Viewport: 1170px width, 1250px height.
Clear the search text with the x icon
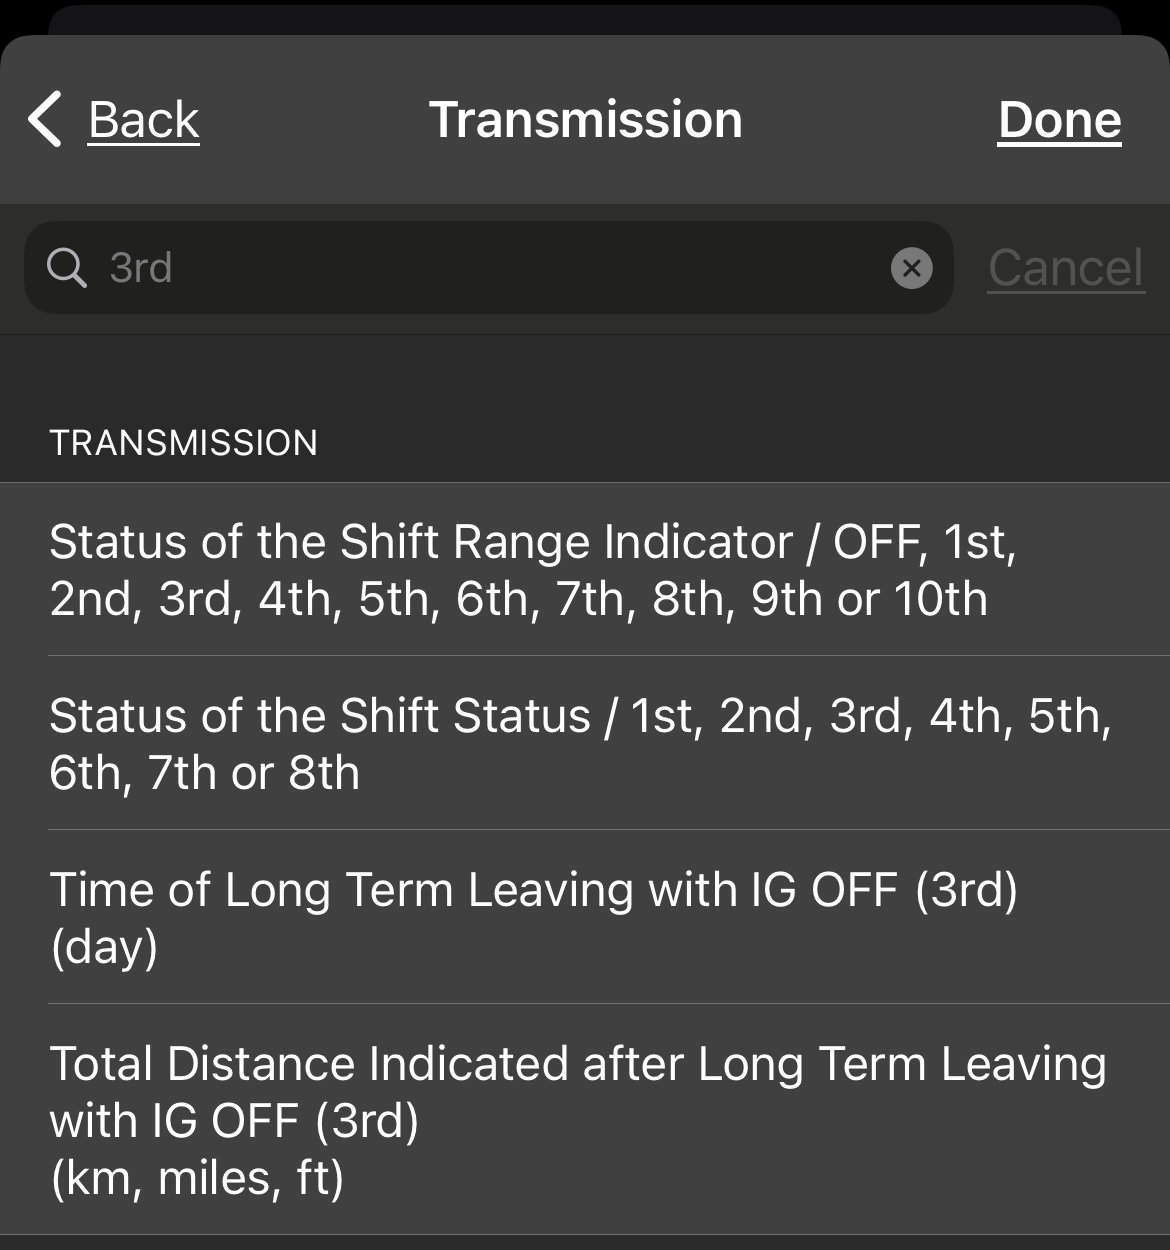pyautogui.click(x=911, y=268)
